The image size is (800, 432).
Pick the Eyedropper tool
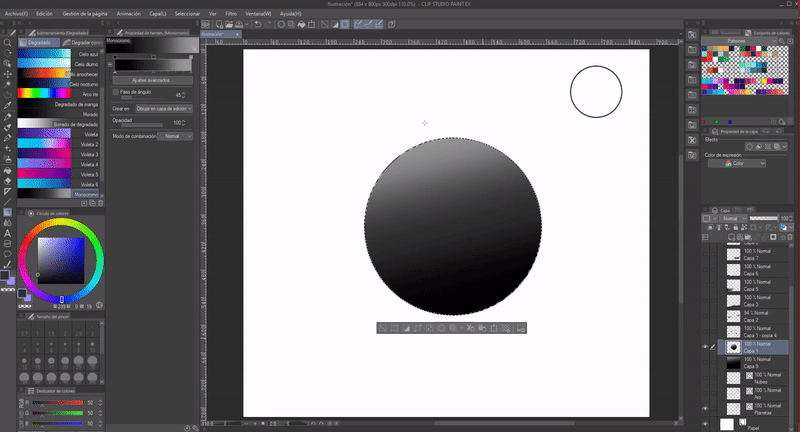(8, 104)
